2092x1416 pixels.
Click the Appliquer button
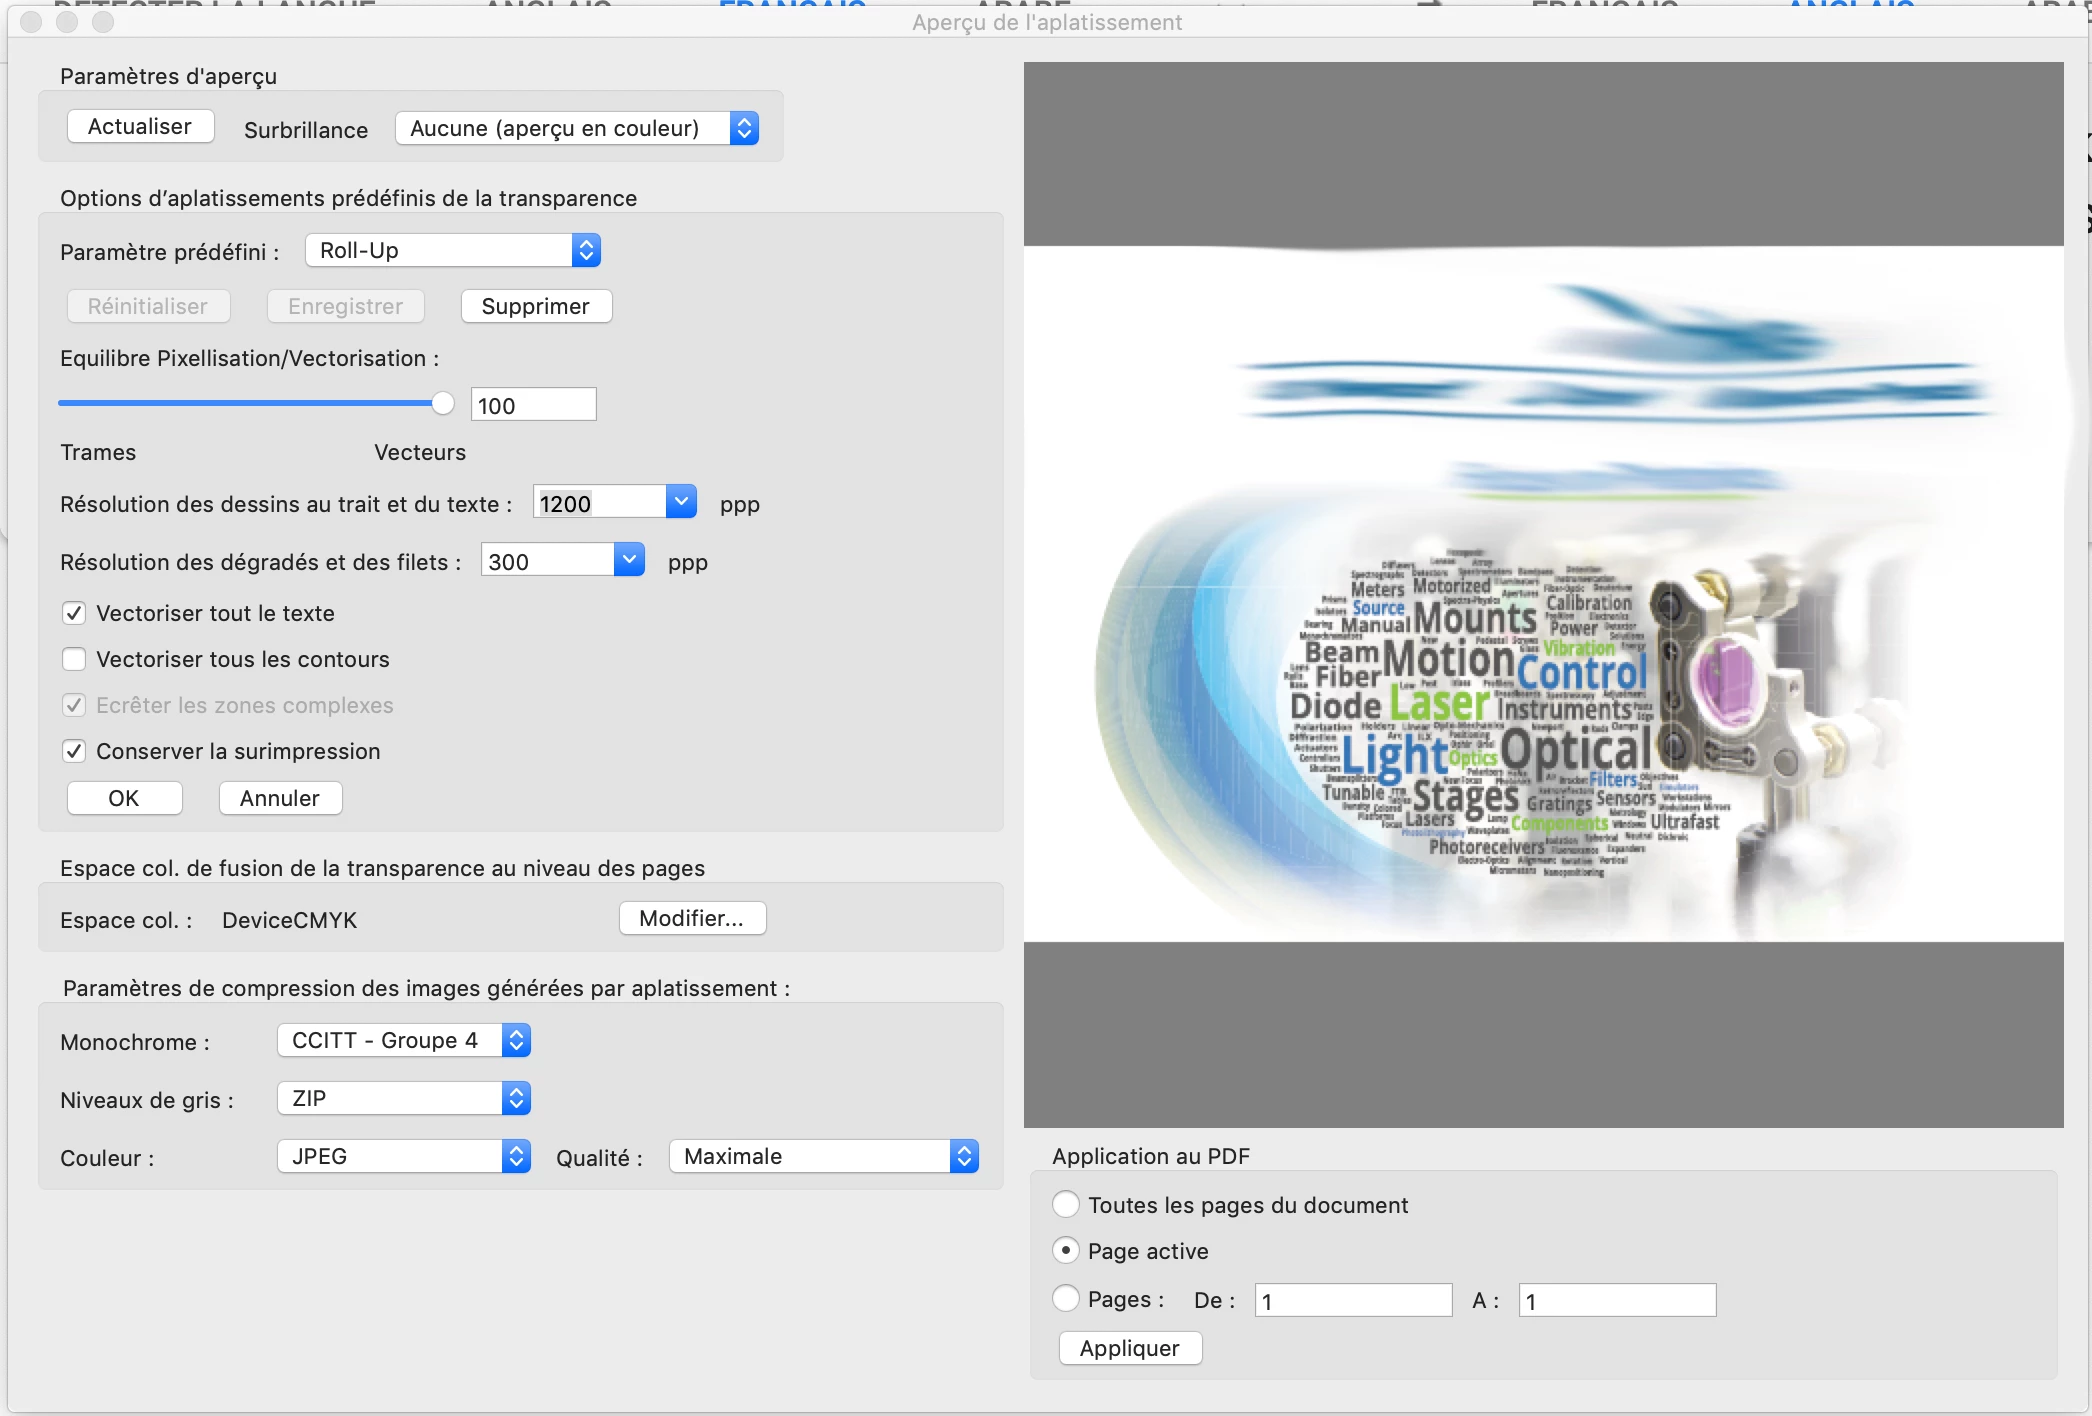click(x=1130, y=1348)
